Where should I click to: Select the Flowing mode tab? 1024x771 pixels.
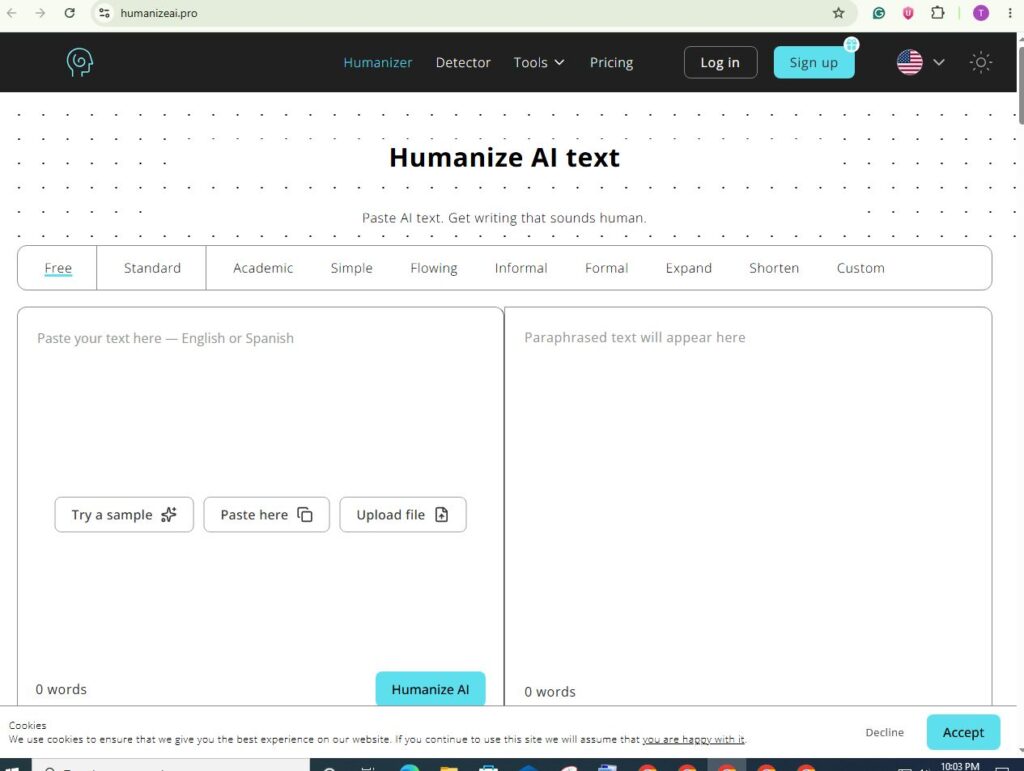click(x=434, y=268)
